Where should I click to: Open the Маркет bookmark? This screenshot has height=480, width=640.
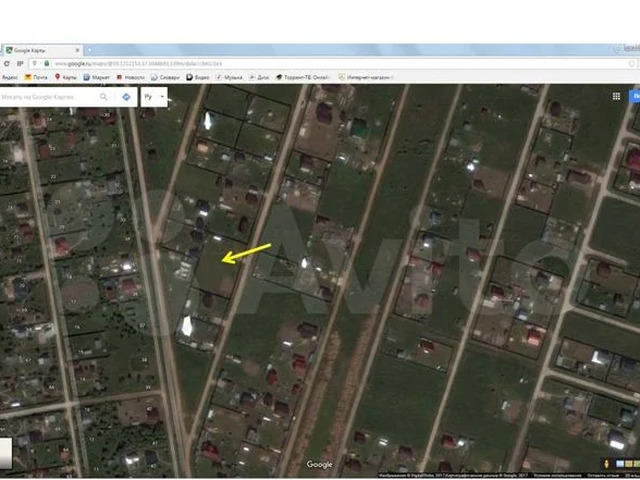96,77
